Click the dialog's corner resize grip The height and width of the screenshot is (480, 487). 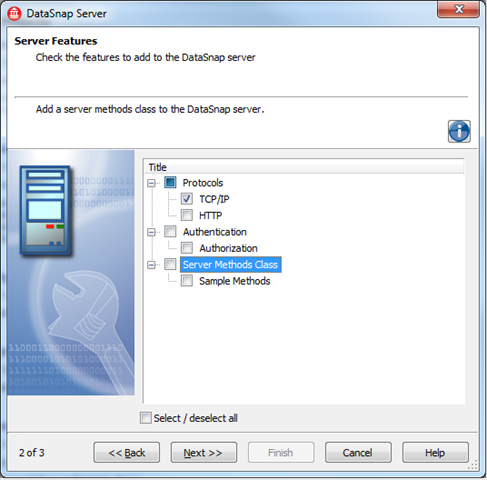pos(473,464)
